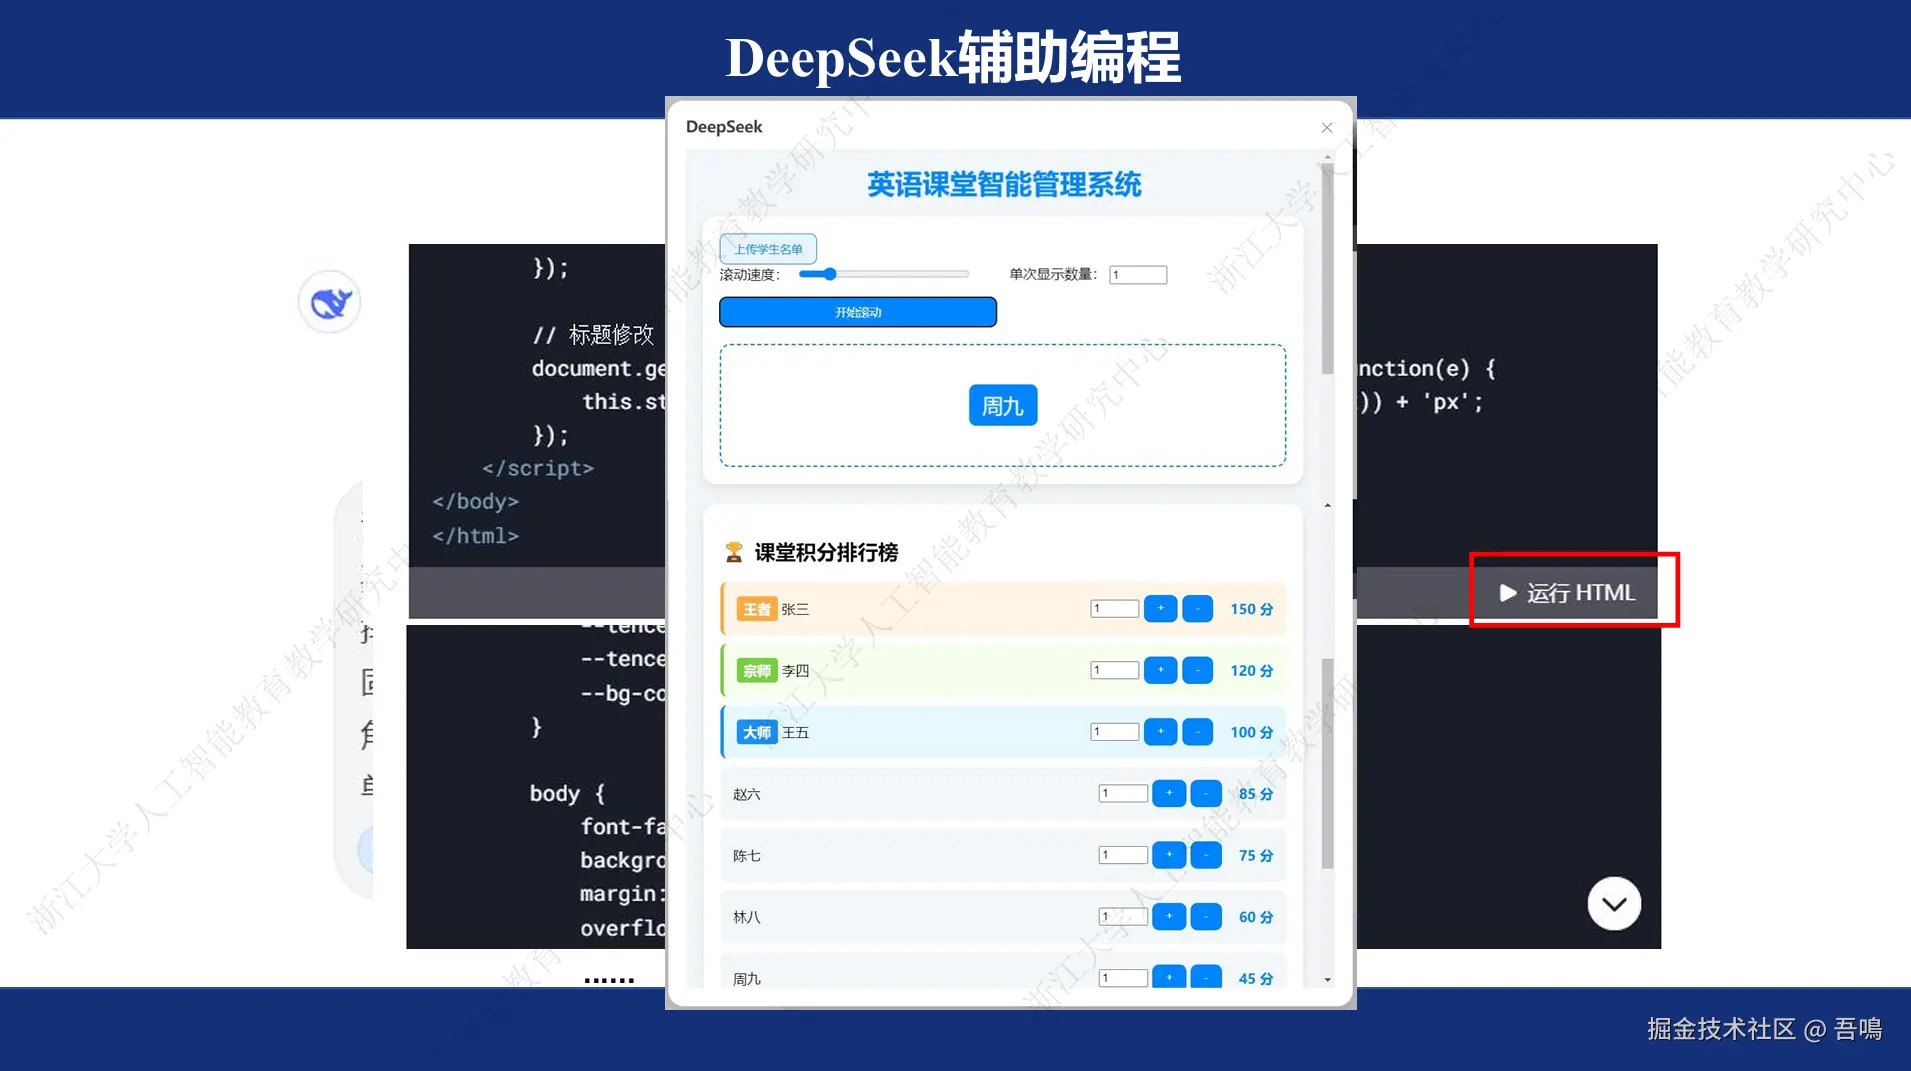Click the name 林八 in leaderboard
The width and height of the screenshot is (1911, 1071).
(747, 917)
